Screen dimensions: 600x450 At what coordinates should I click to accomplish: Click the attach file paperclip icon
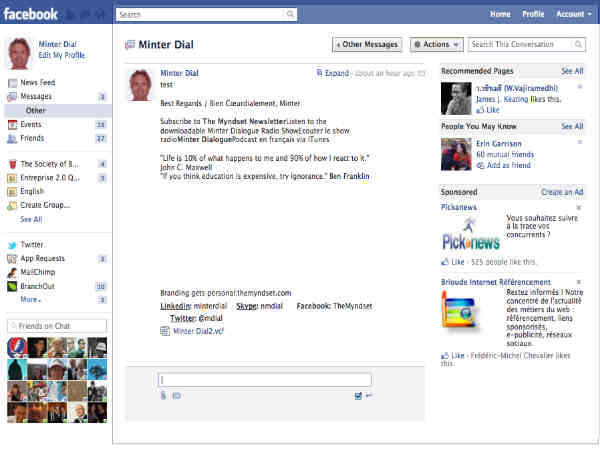point(163,396)
